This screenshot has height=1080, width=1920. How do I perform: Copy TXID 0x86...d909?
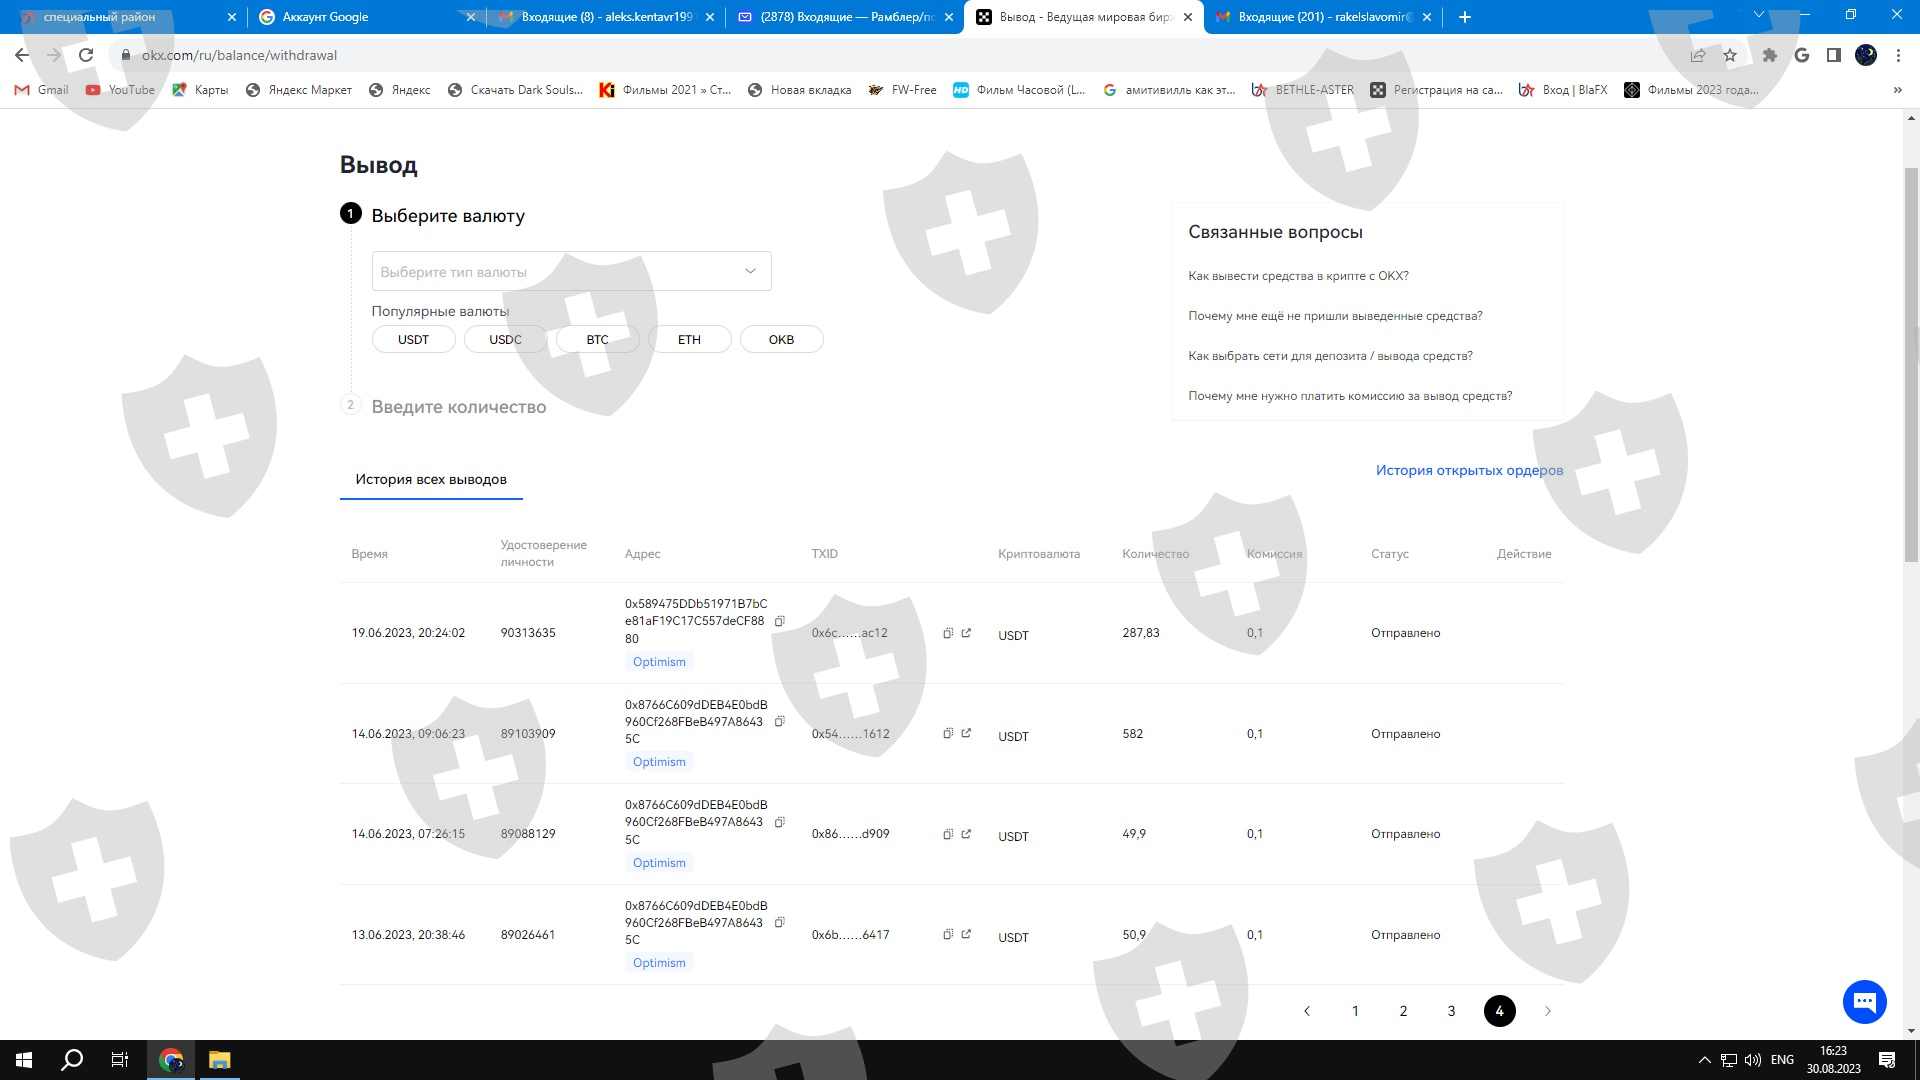948,834
